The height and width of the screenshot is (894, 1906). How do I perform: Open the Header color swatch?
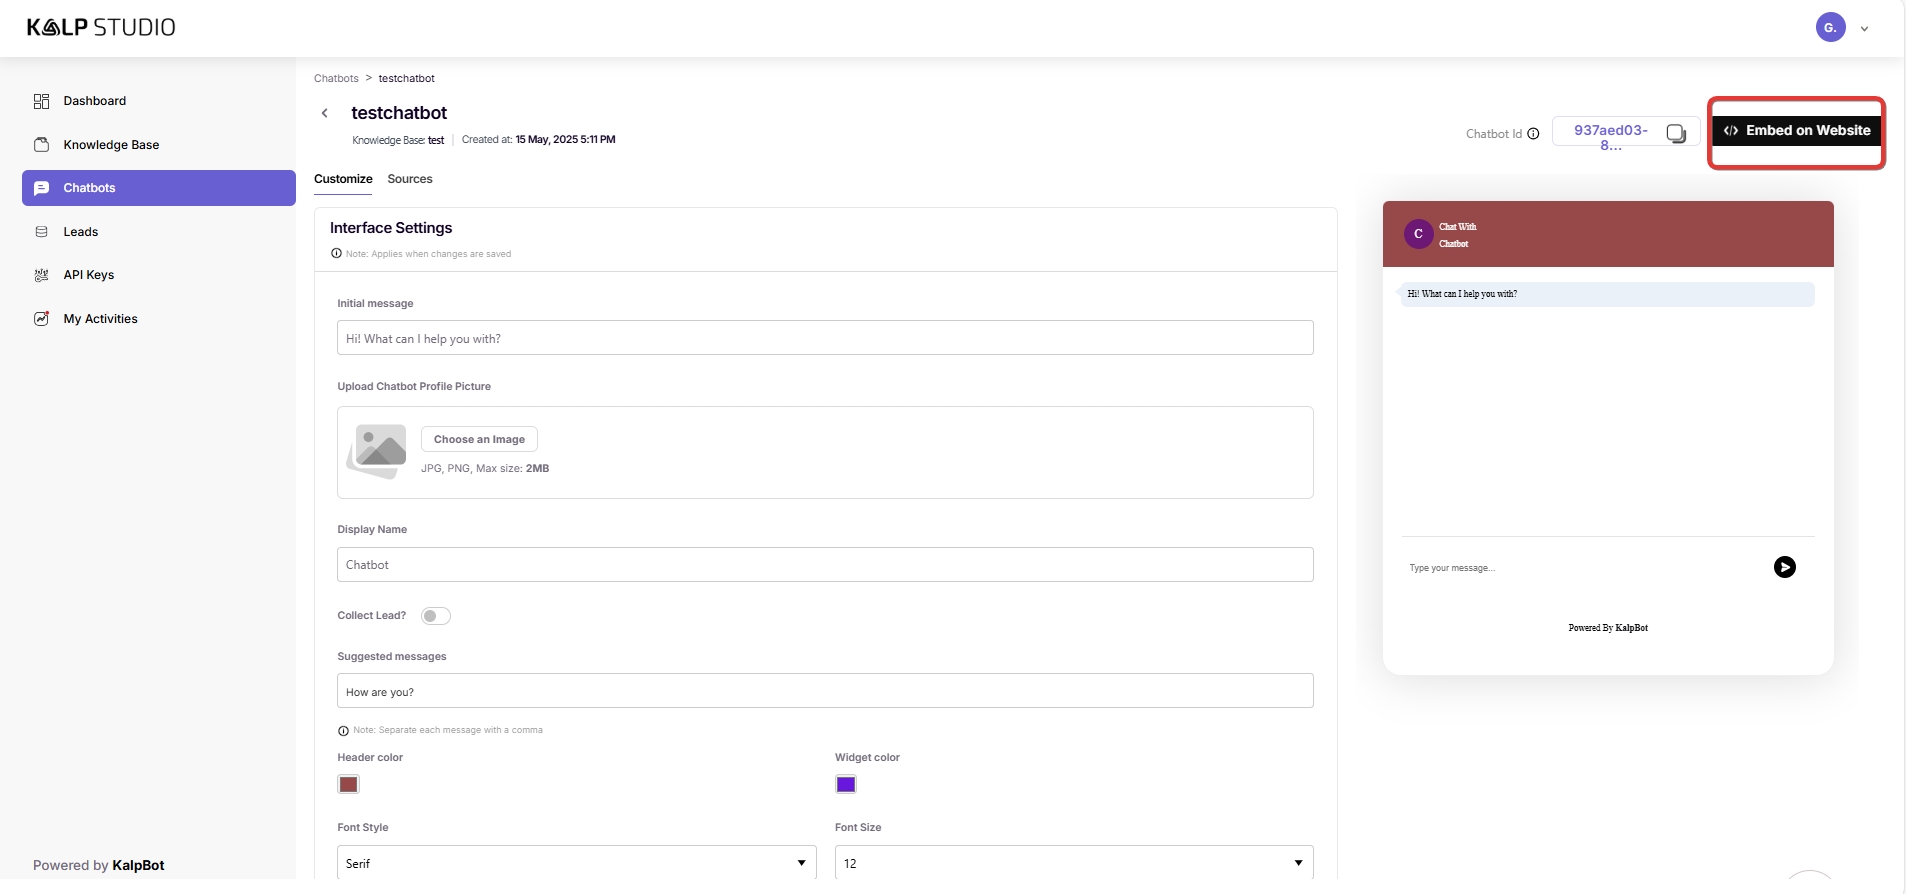(x=348, y=785)
